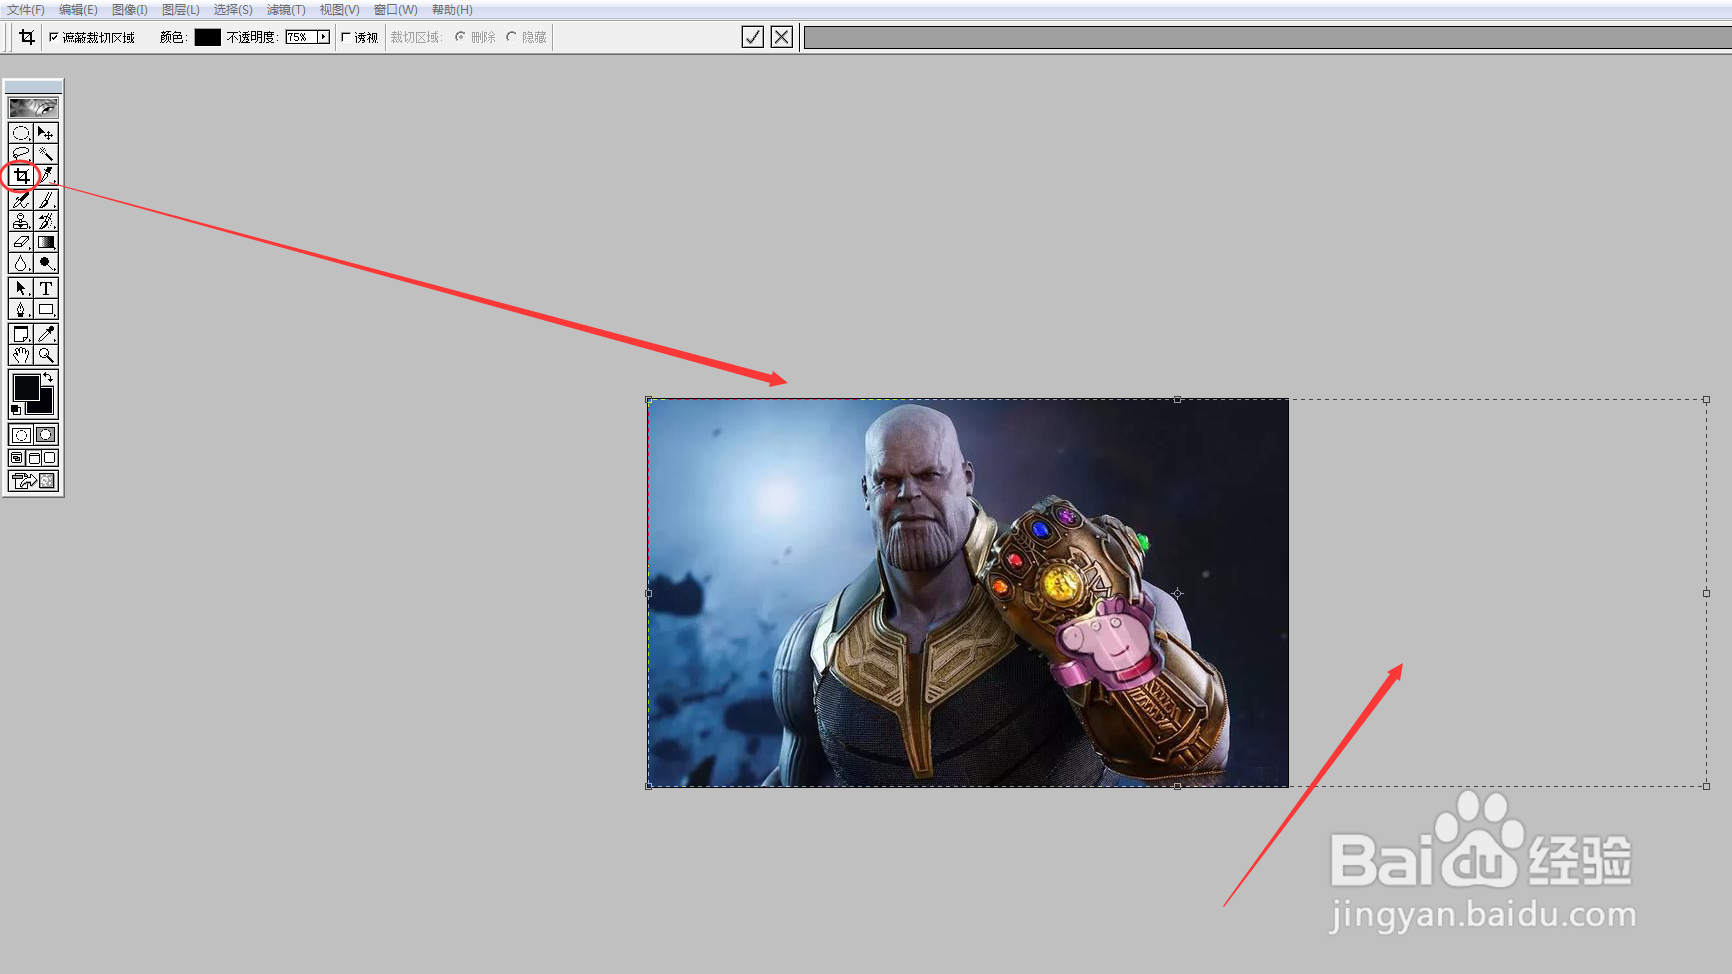
Task: Select the Healing Brush tool
Action: point(20,200)
